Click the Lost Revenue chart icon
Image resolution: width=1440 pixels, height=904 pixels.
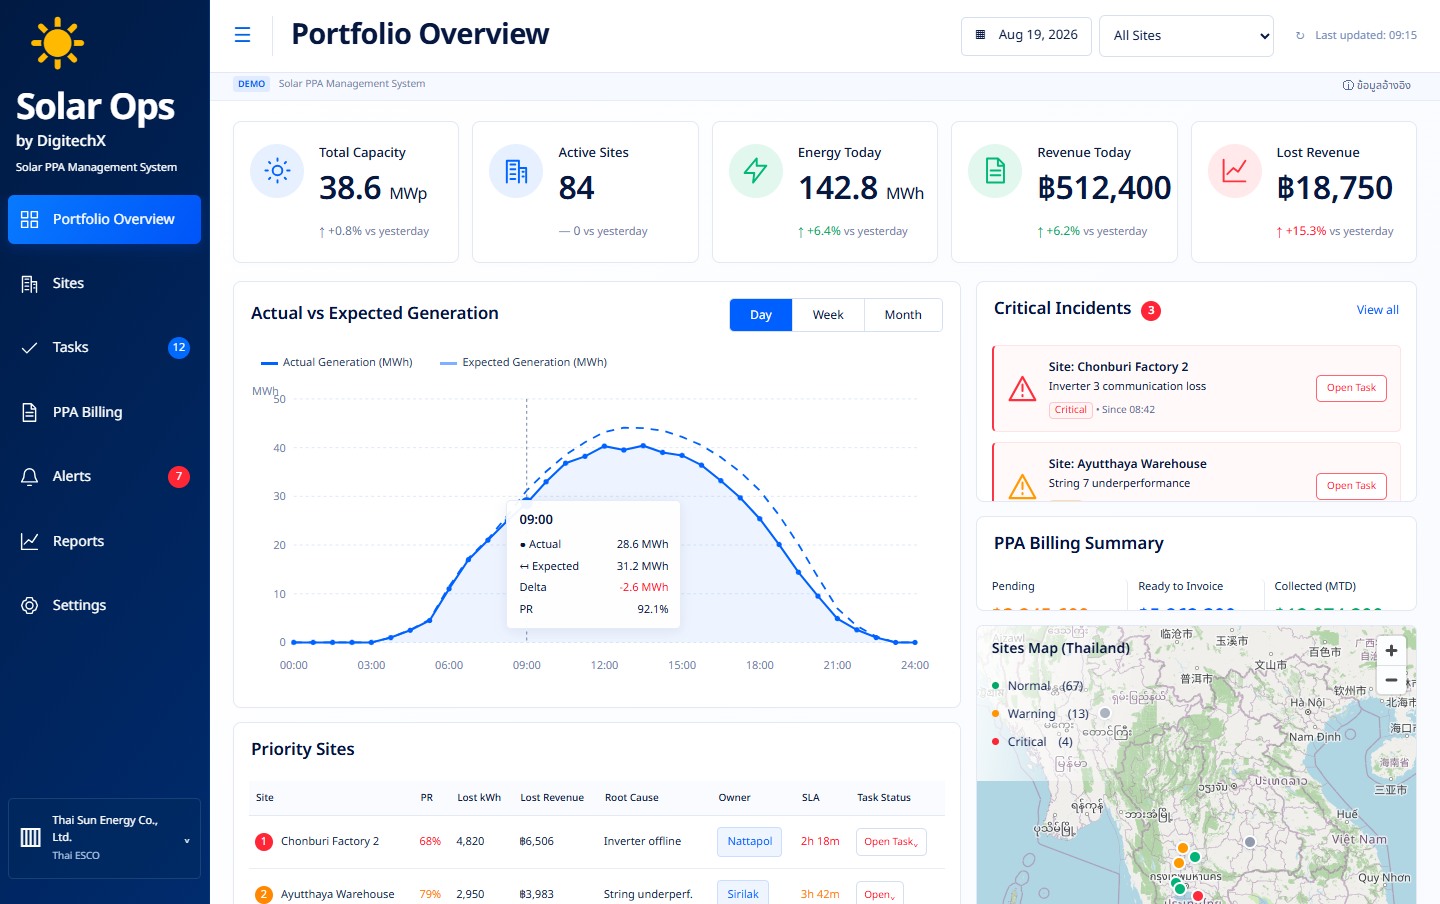tap(1235, 171)
